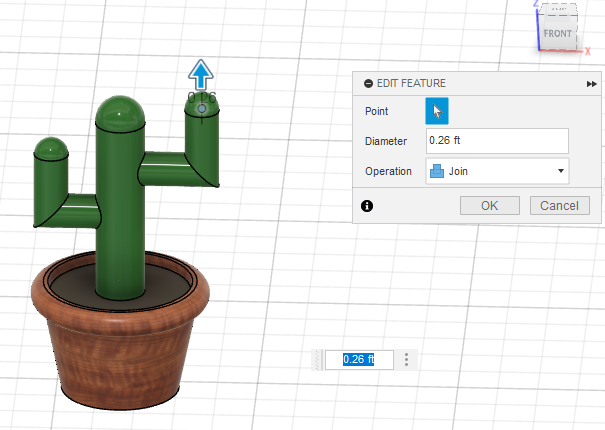The width and height of the screenshot is (605, 430).
Task: Click the Diameter field in Edit Feature
Action: [x=497, y=141]
